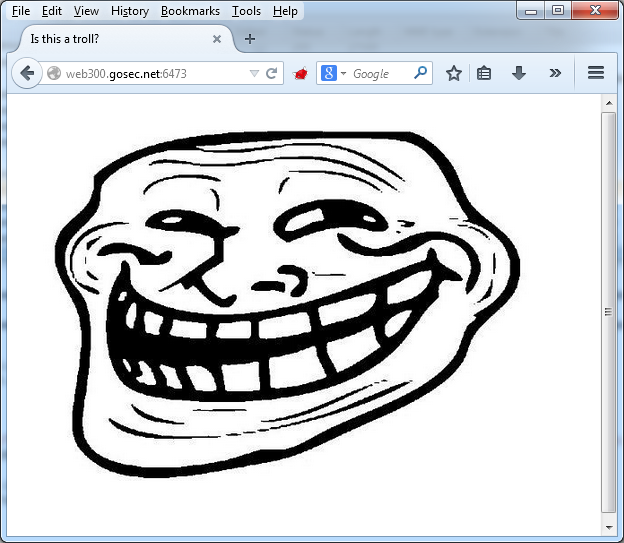This screenshot has width=624, height=543.
Task: Open the hamburger menu button
Action: (x=596, y=72)
